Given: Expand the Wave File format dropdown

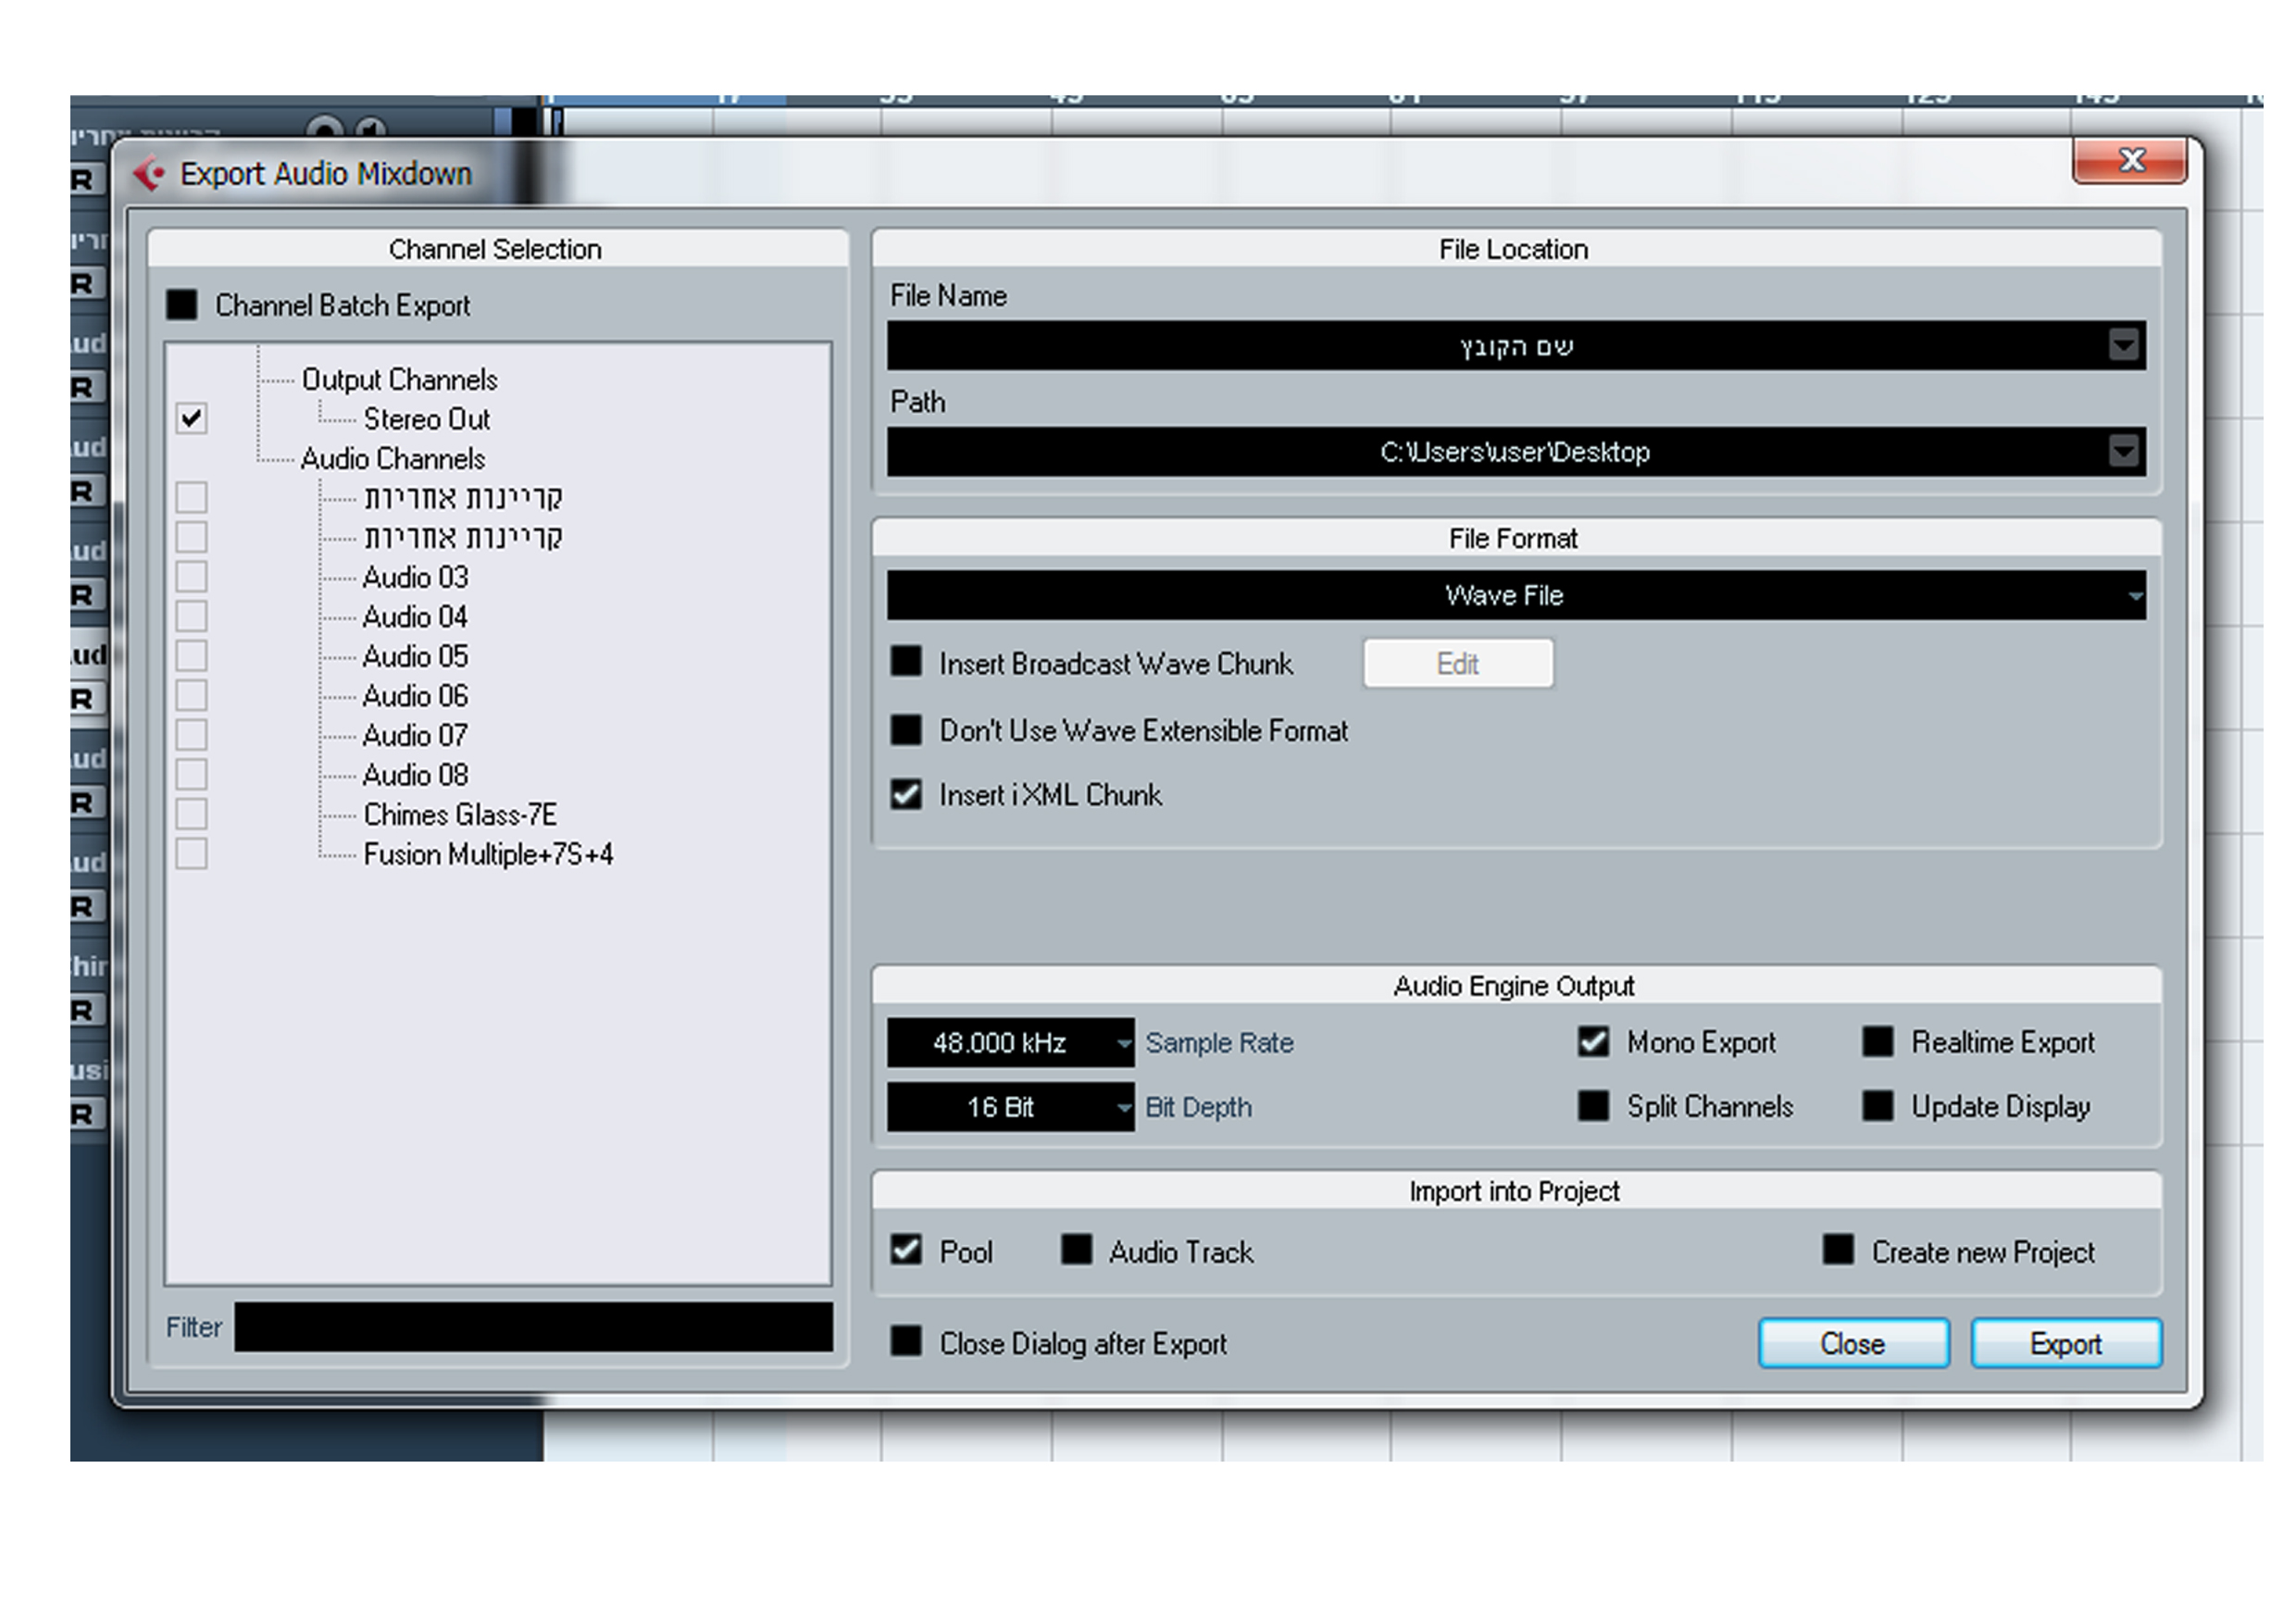Looking at the screenshot, I should coord(2134,596).
